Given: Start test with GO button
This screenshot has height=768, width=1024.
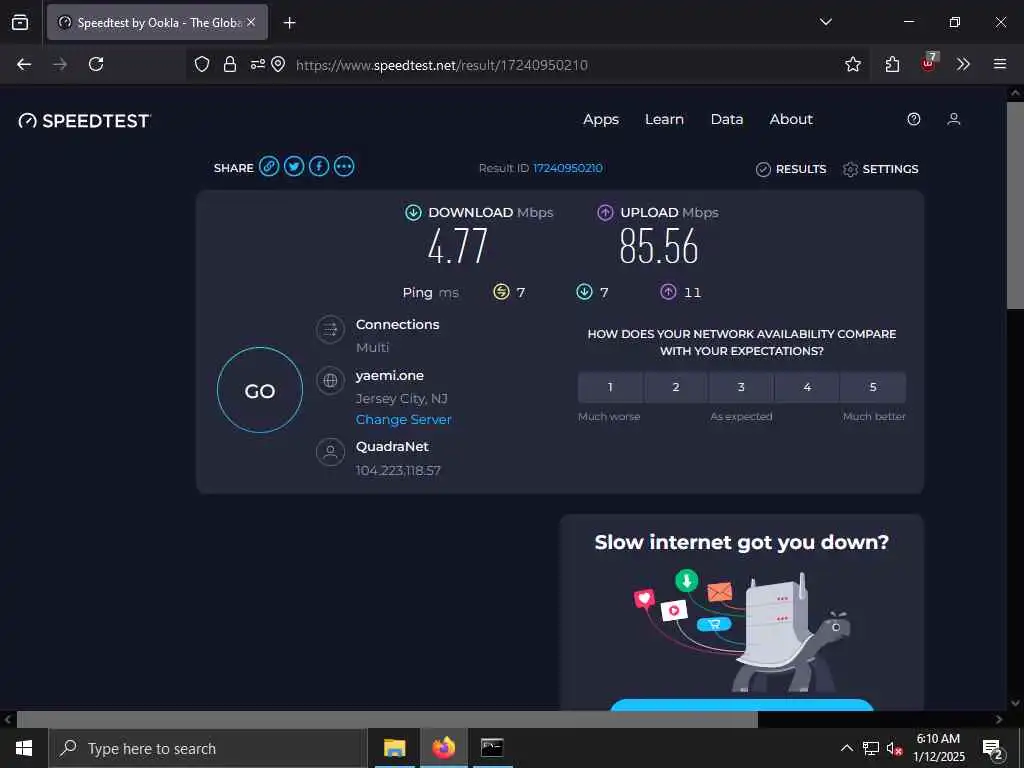Looking at the screenshot, I should pyautogui.click(x=260, y=390).
